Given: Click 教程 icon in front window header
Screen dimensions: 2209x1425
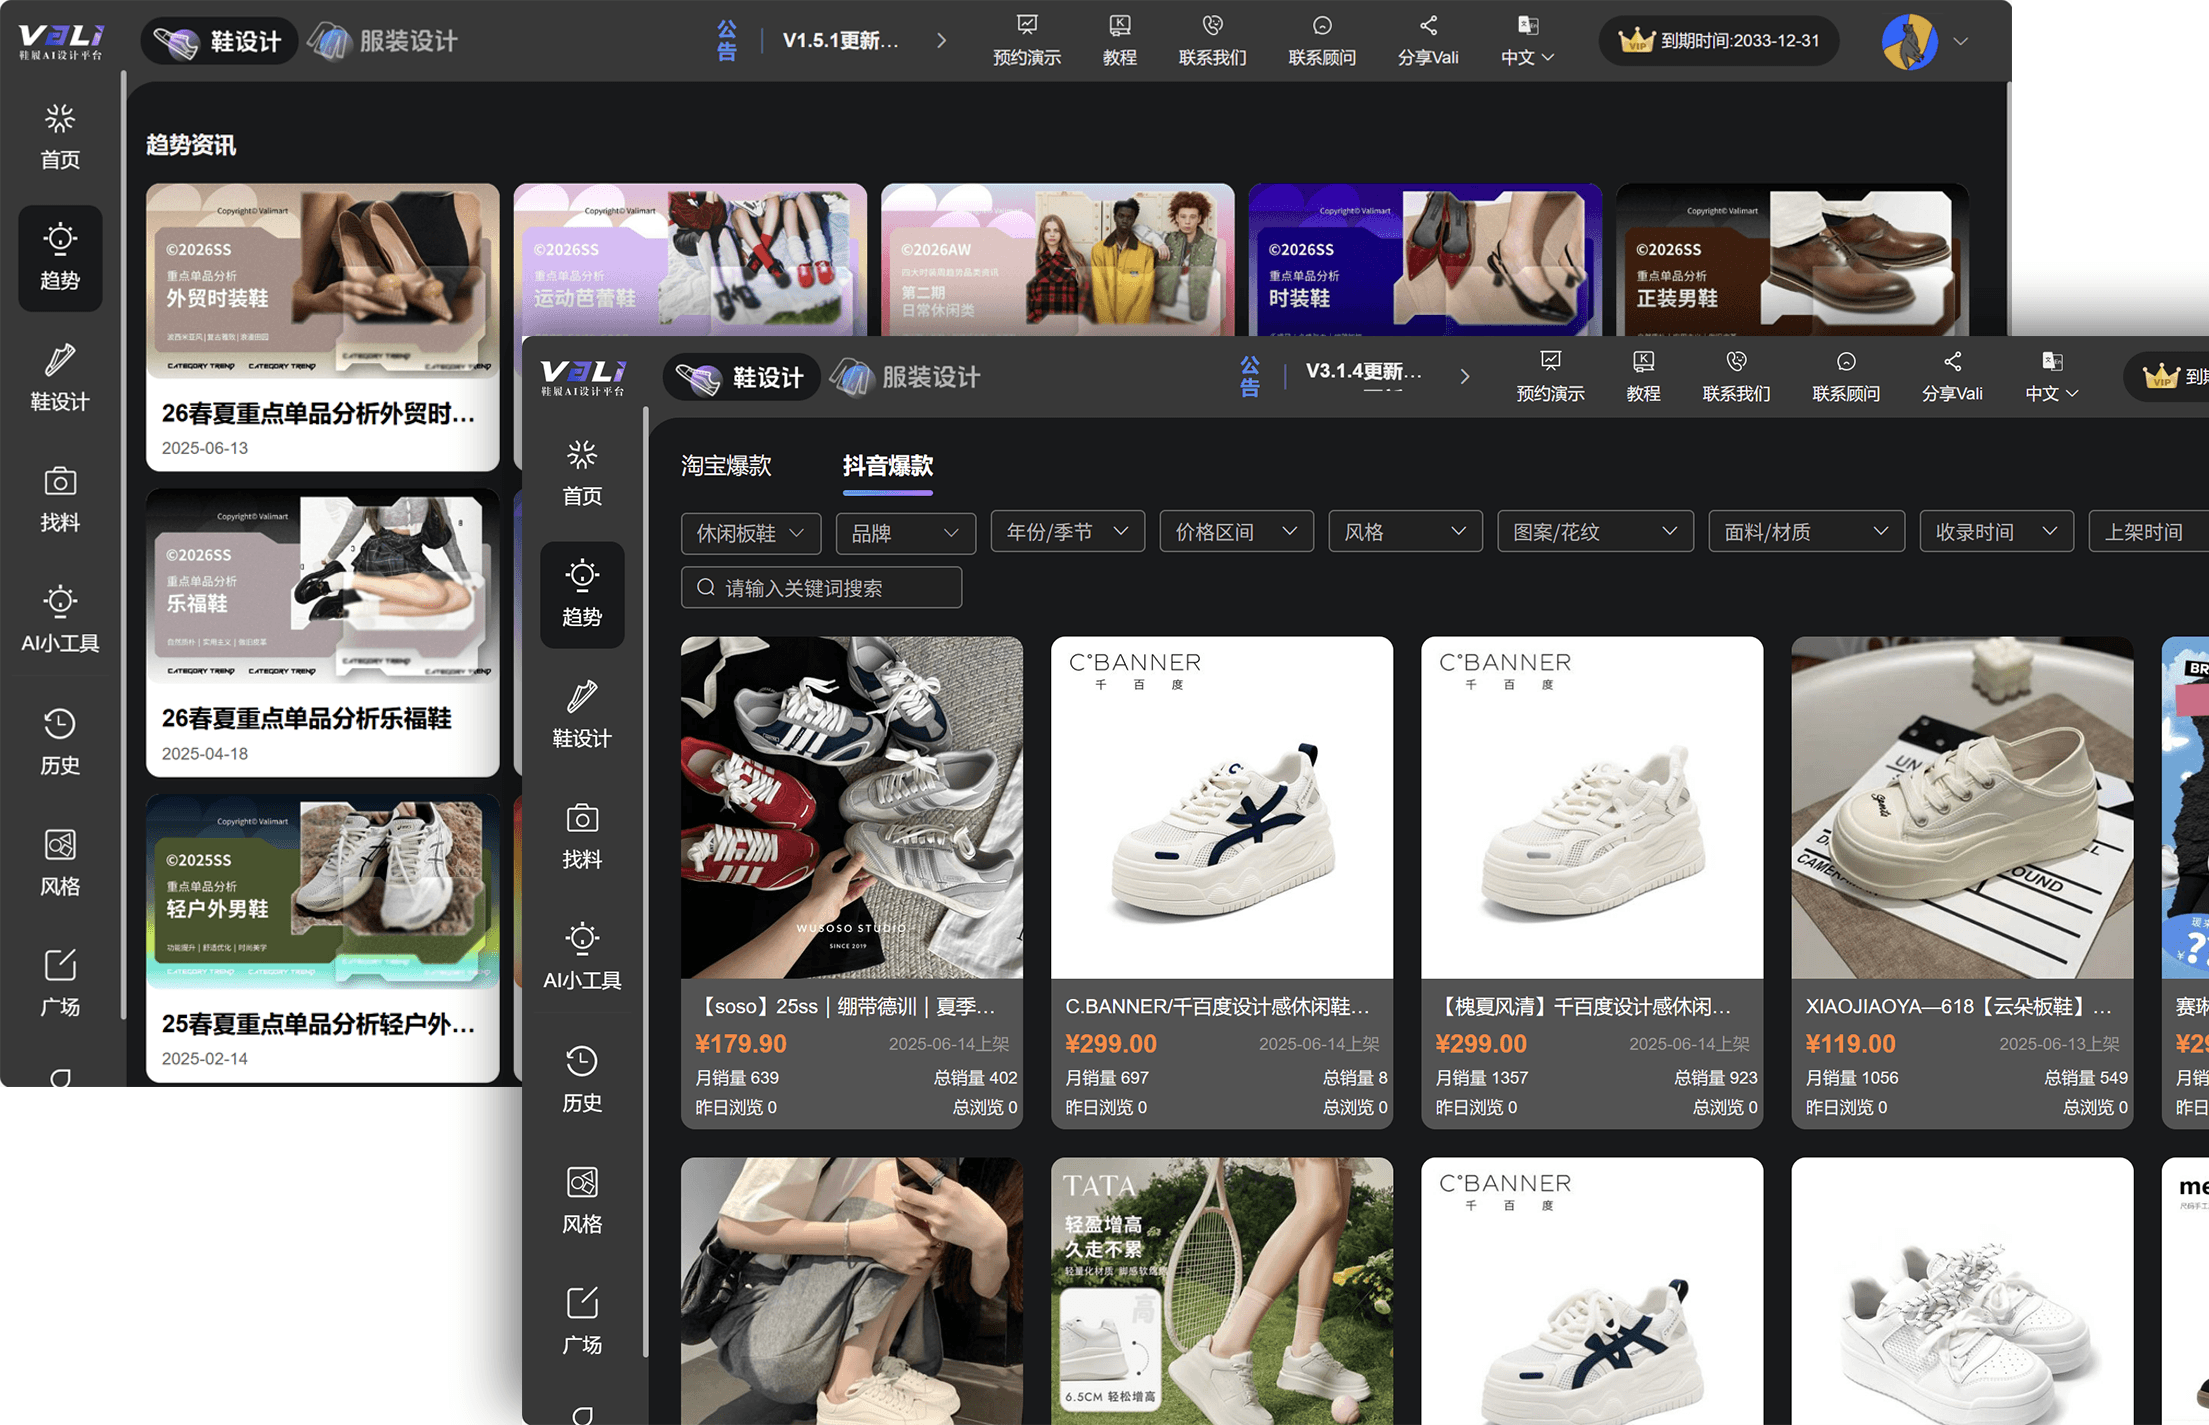Looking at the screenshot, I should point(1643,361).
